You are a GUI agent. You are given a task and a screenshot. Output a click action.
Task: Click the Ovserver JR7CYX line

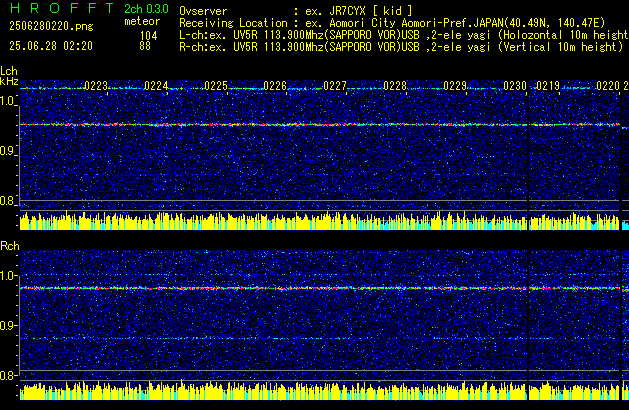point(296,11)
